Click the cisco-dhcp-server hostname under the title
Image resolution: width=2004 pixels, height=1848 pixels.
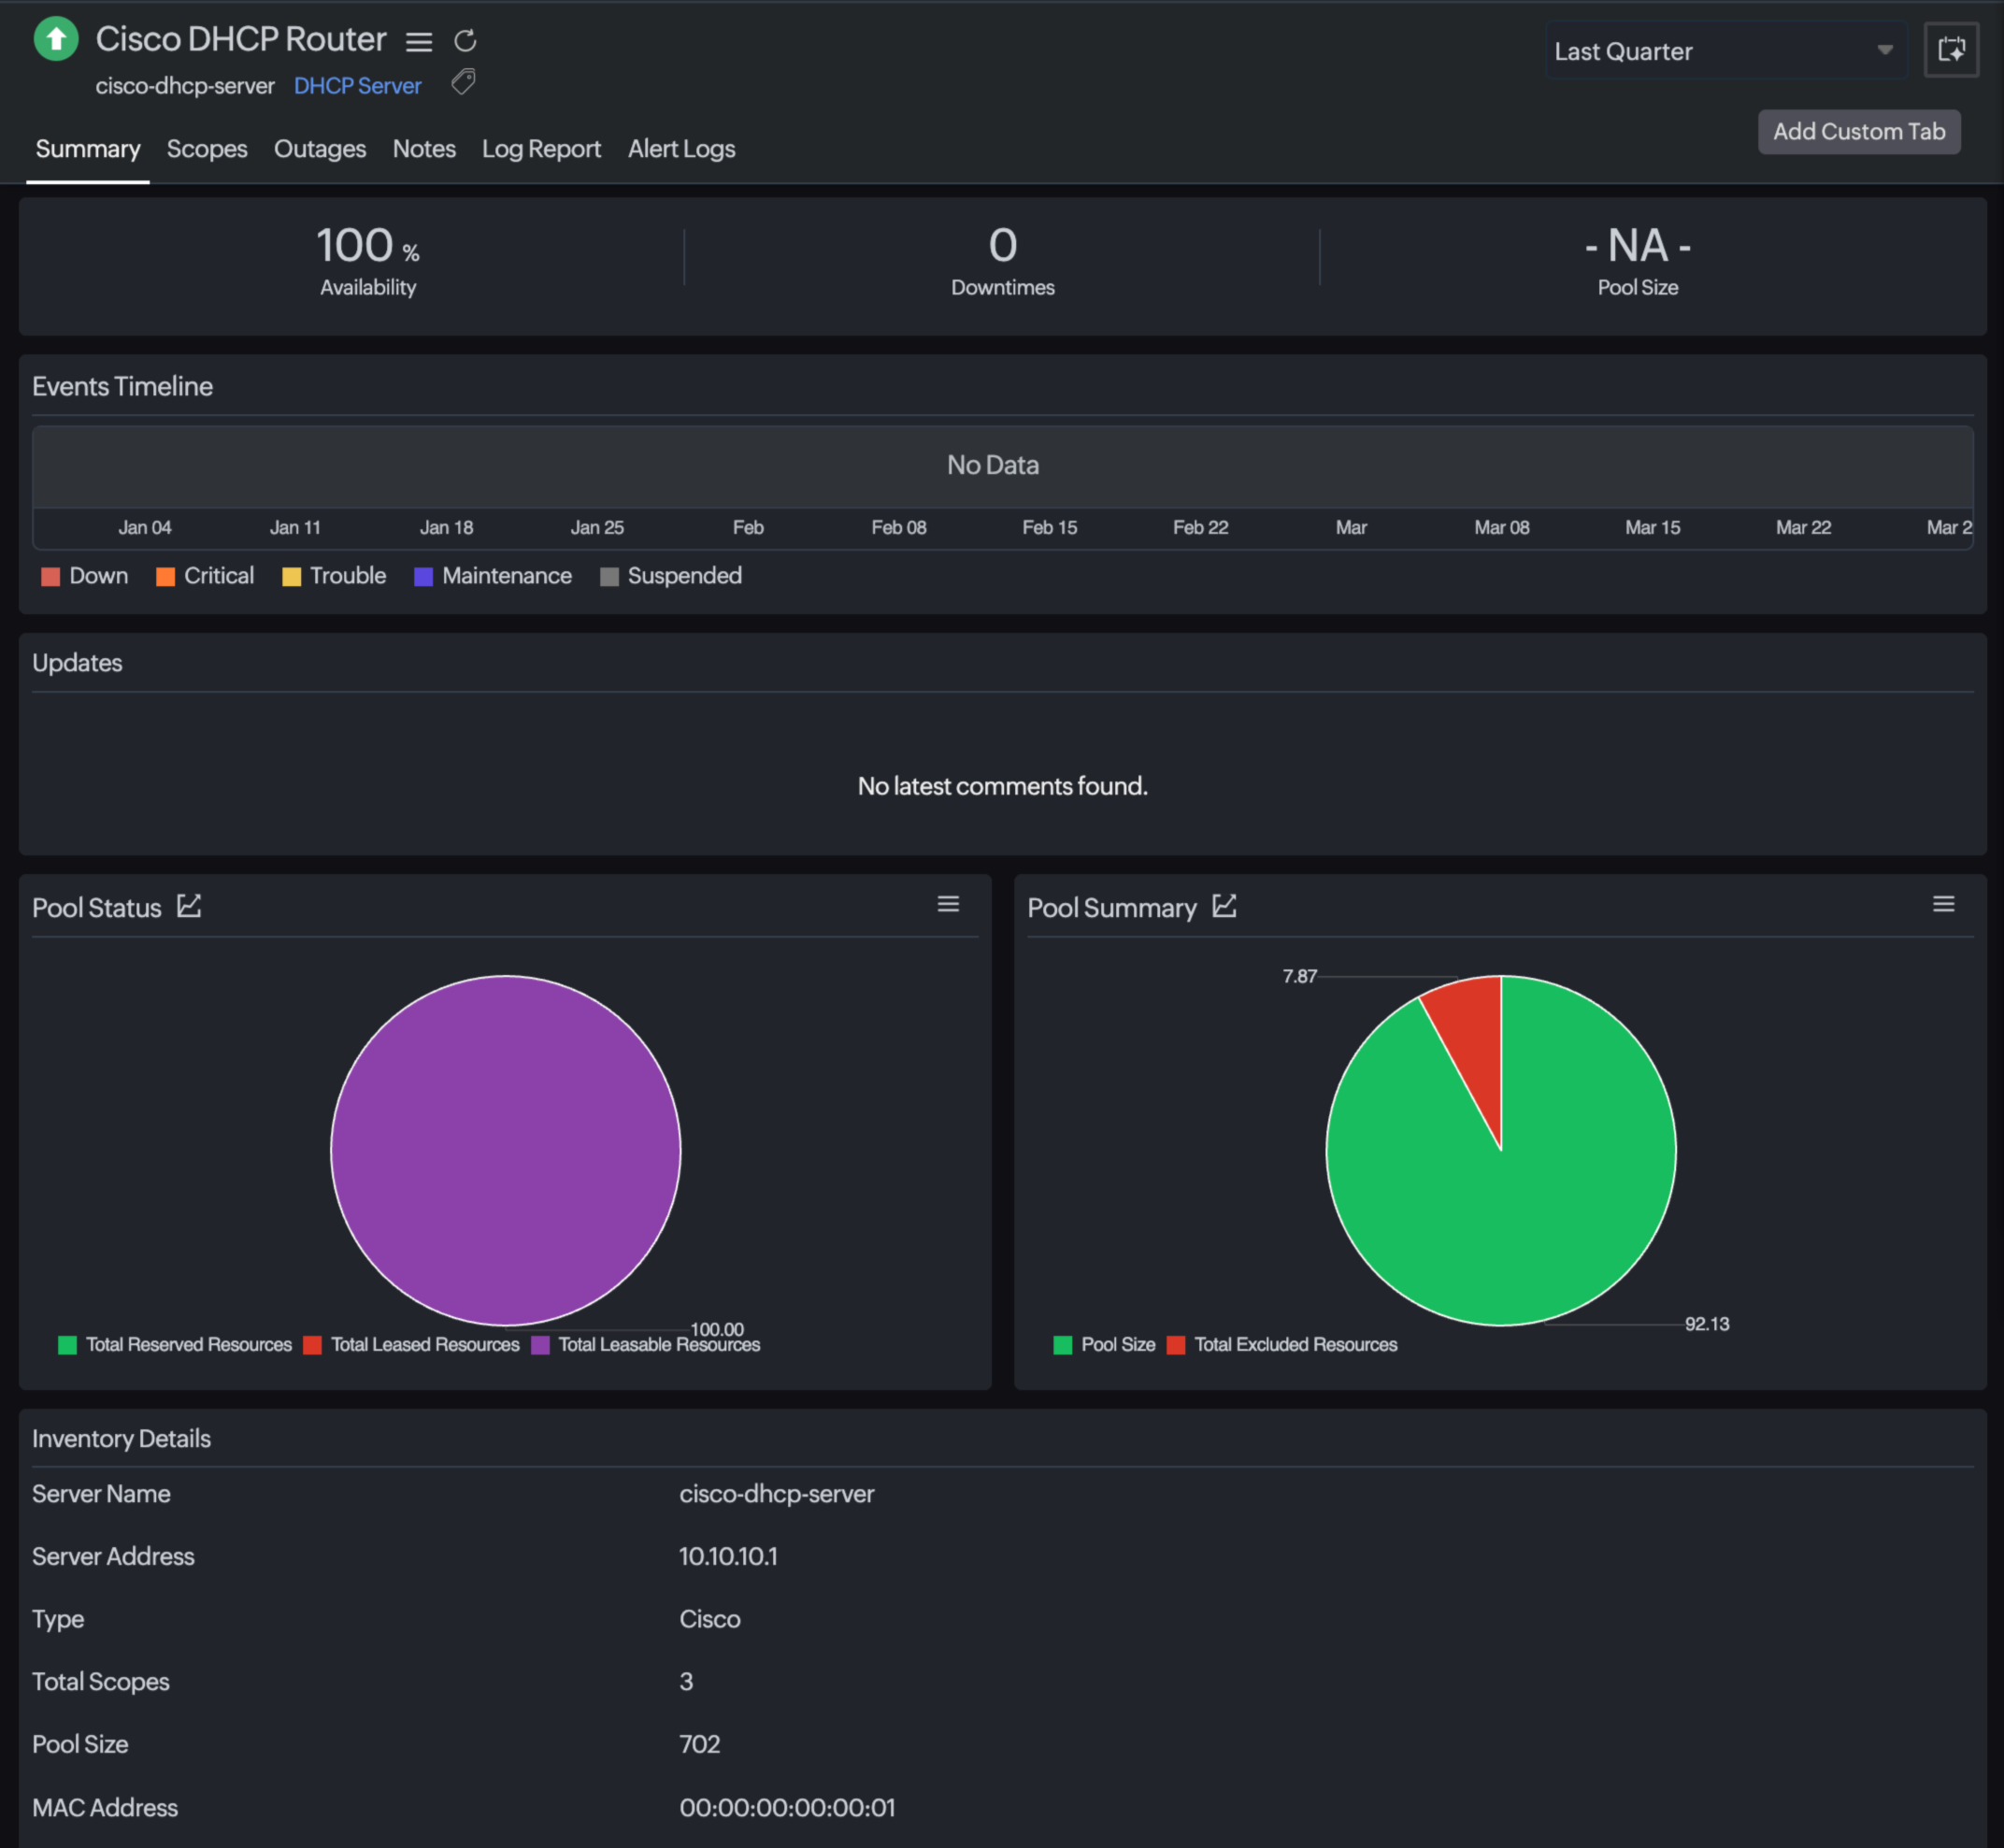tap(185, 86)
